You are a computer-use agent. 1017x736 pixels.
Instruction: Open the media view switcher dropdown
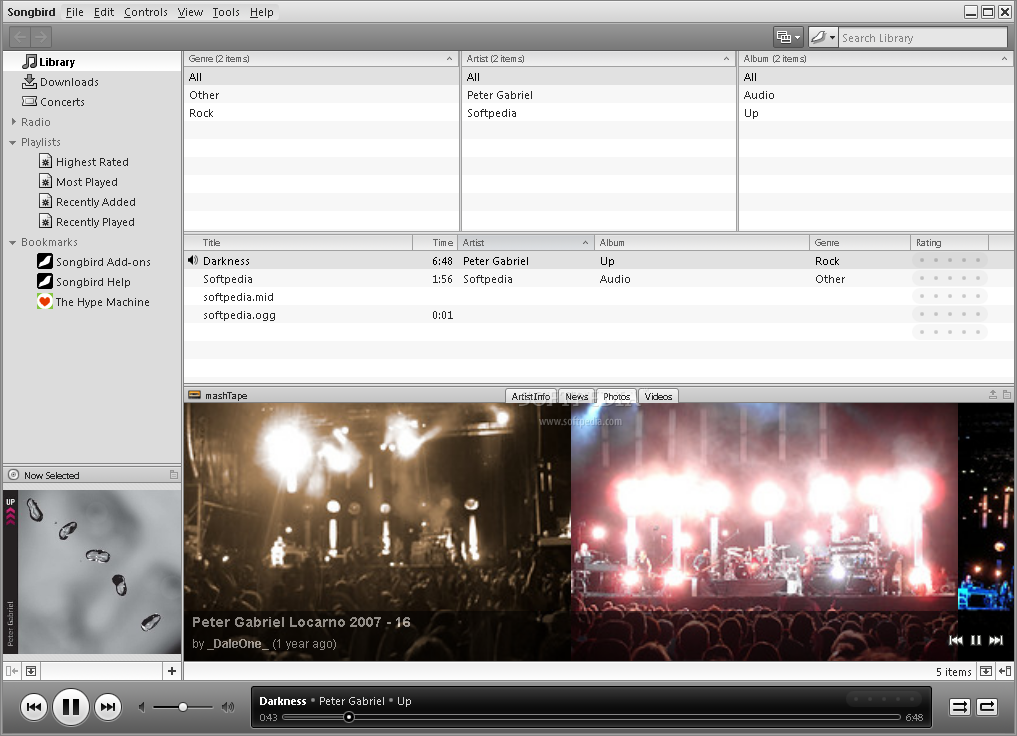pos(788,38)
